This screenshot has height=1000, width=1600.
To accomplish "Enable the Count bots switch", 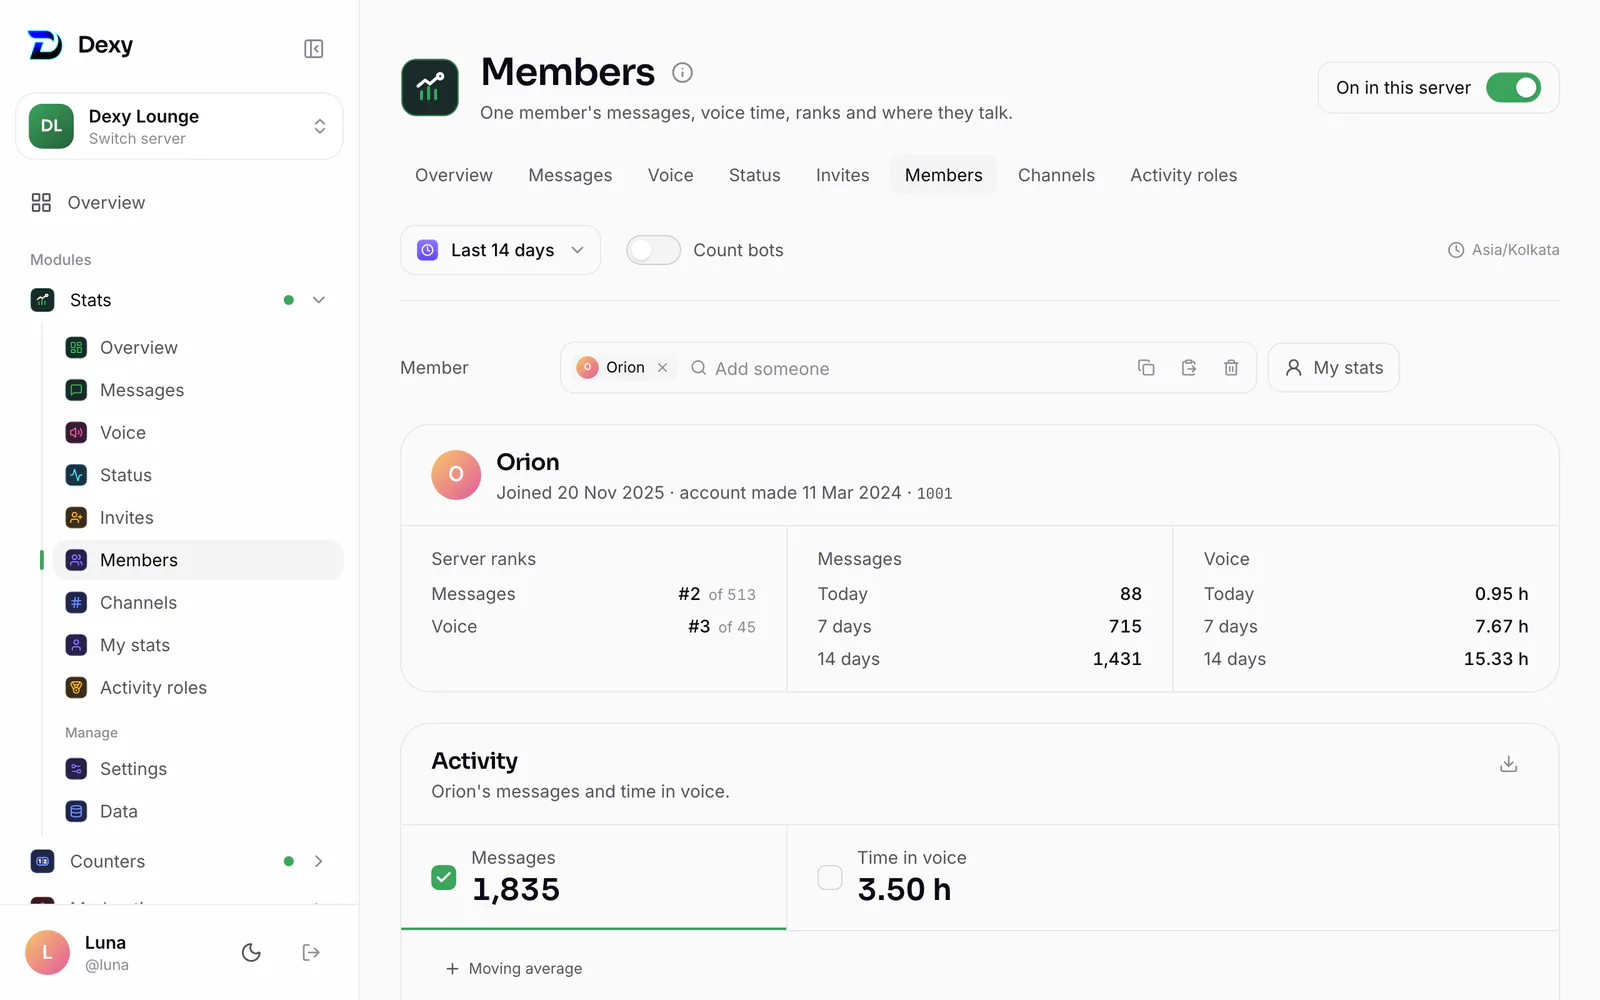I will 653,250.
